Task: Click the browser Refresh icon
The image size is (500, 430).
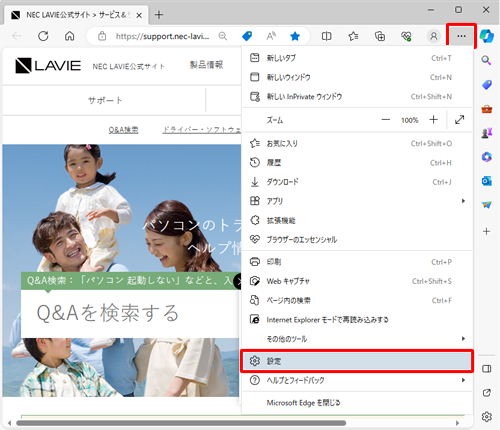Action: click(x=43, y=36)
